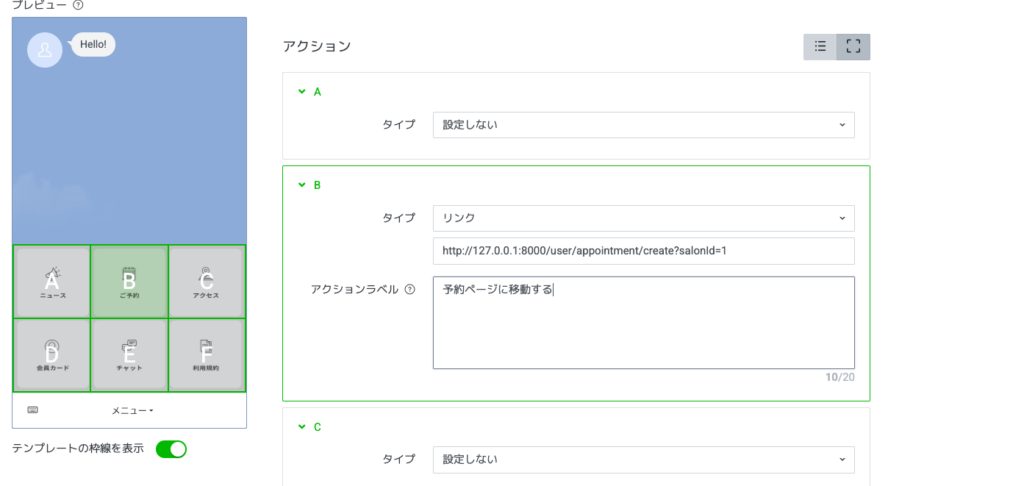Image resolution: width=1024 pixels, height=486 pixels.
Task: Click the help icon next to プレビュー
Action: coord(78,5)
